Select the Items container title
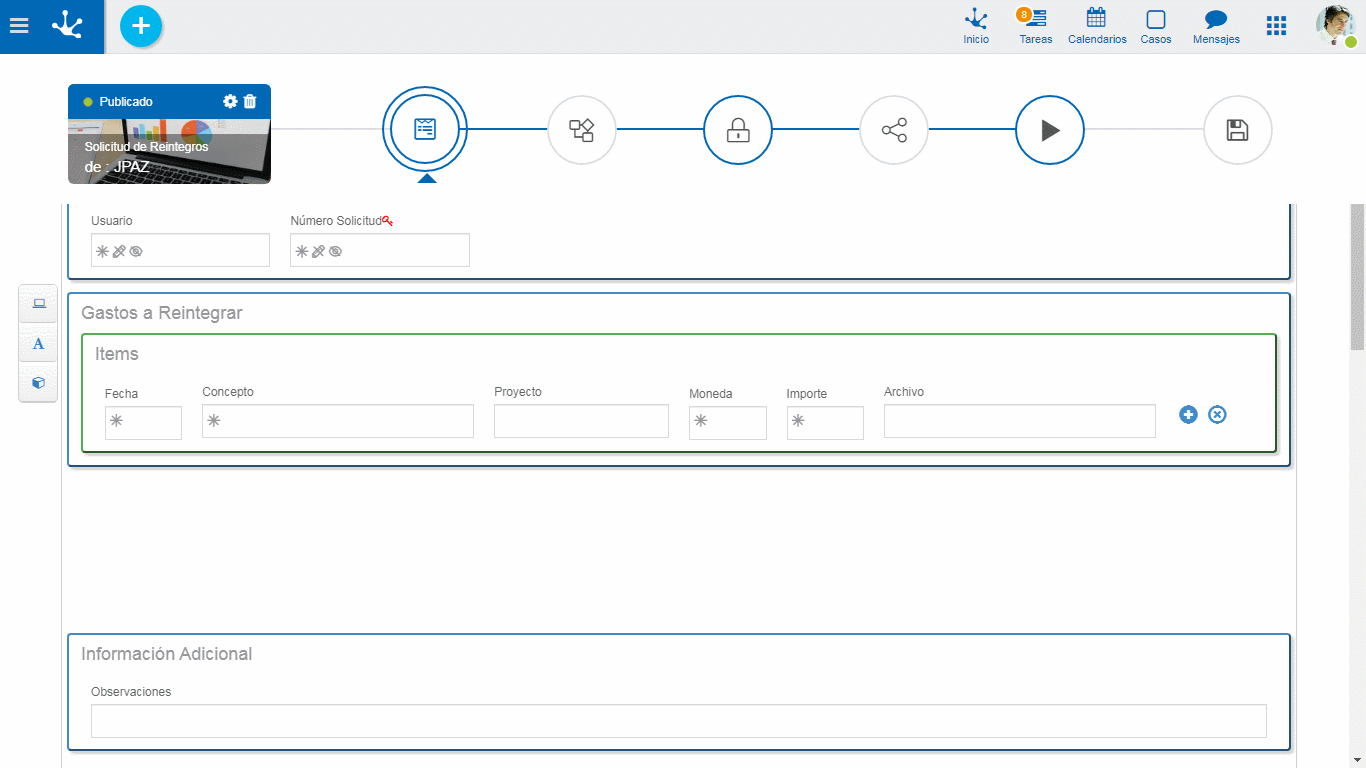The width and height of the screenshot is (1366, 768). point(117,354)
